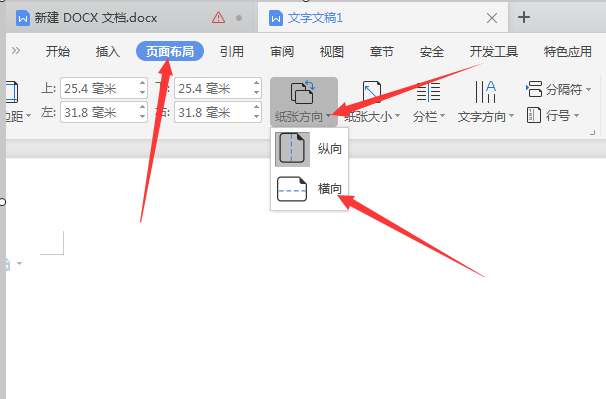Screen dimensions: 606x399
Task: Increase the right margin with up stepper
Action: tap(257, 107)
